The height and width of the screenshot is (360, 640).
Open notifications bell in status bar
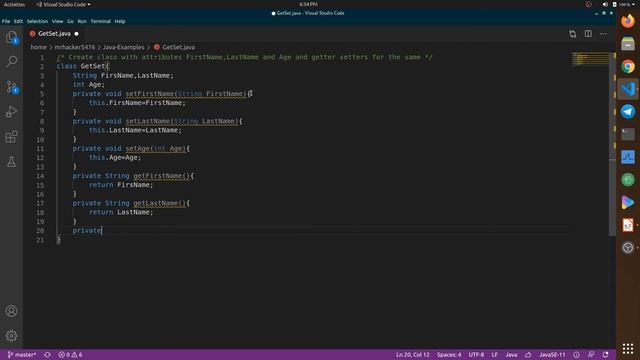606,355
